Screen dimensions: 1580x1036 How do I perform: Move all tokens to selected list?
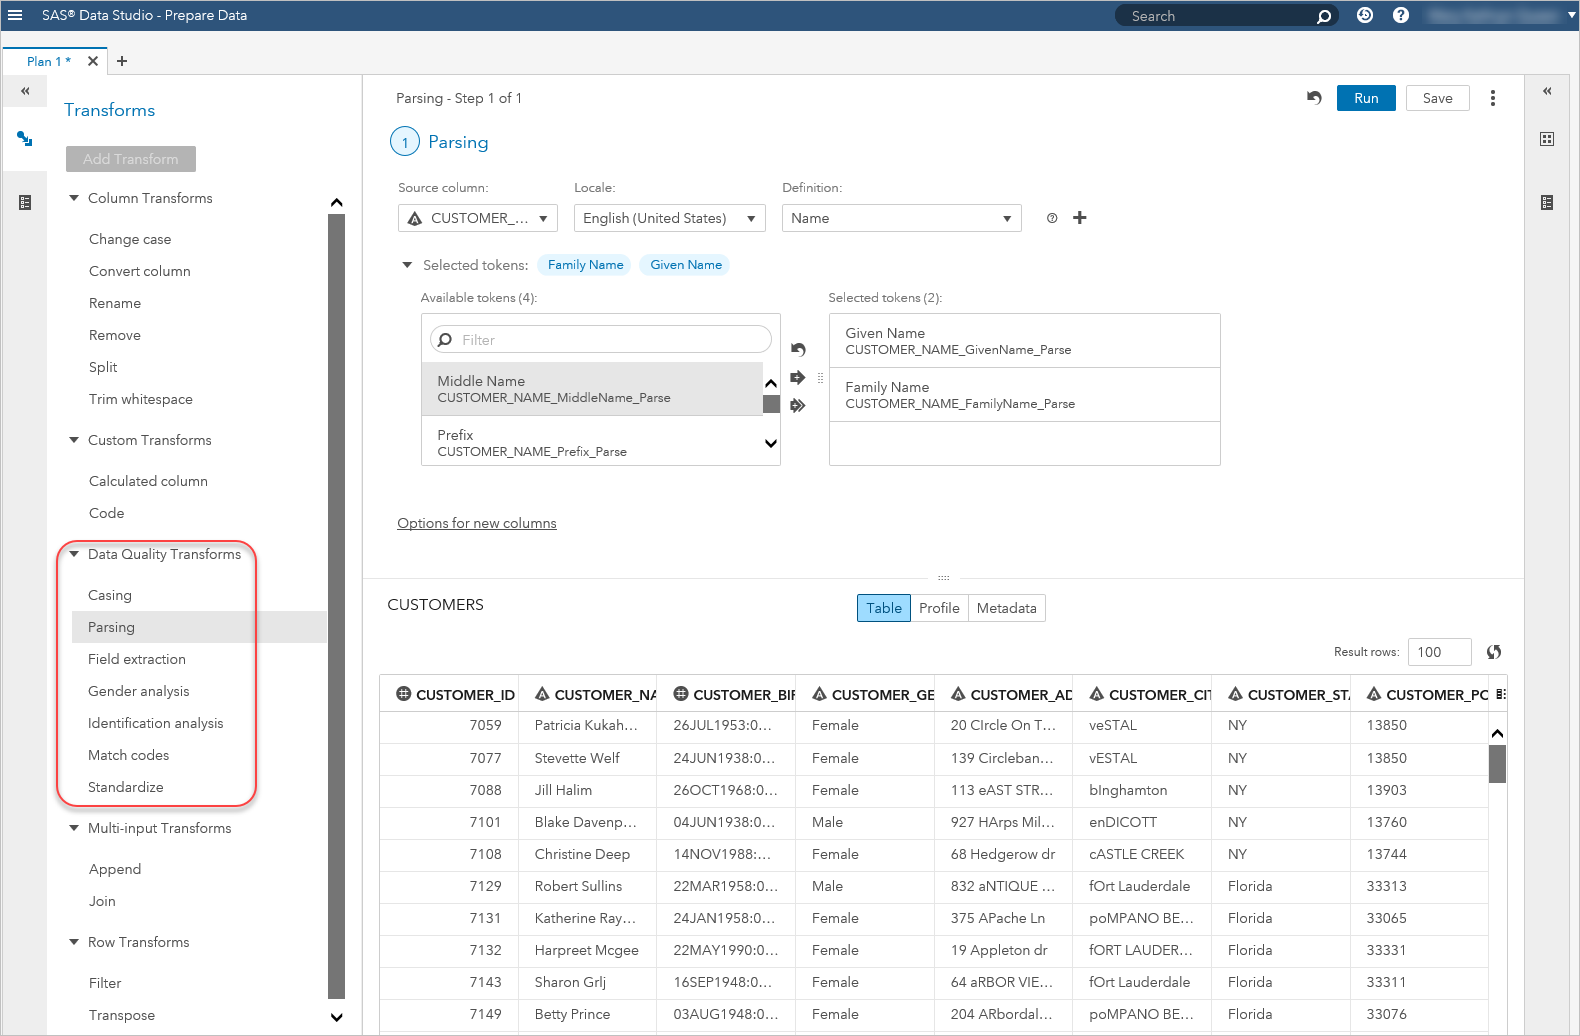point(797,406)
